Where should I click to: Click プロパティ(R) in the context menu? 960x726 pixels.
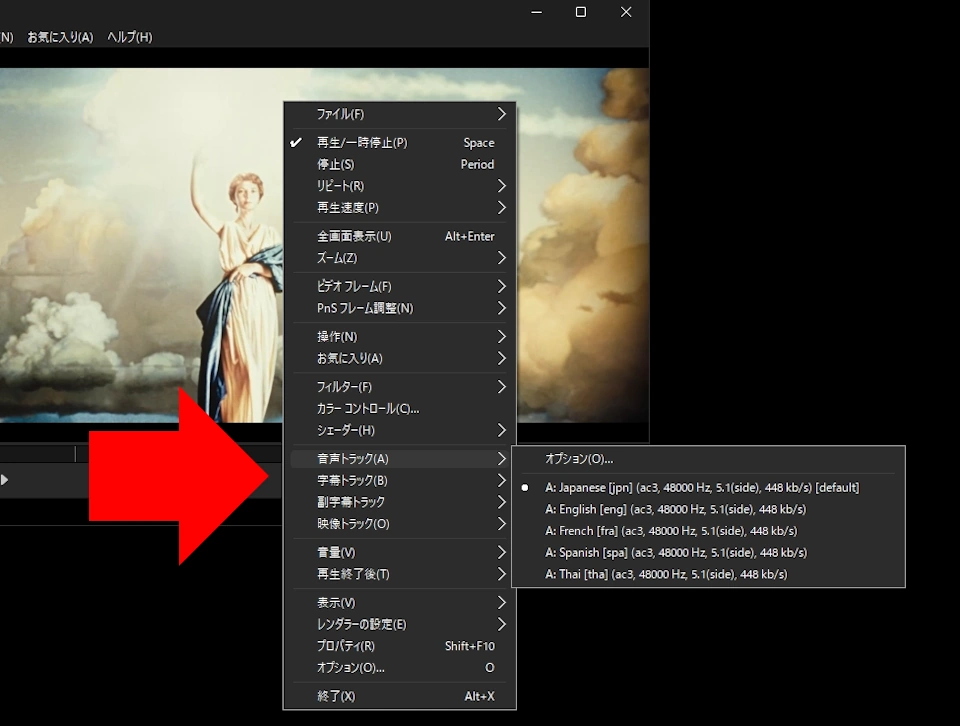pos(400,646)
